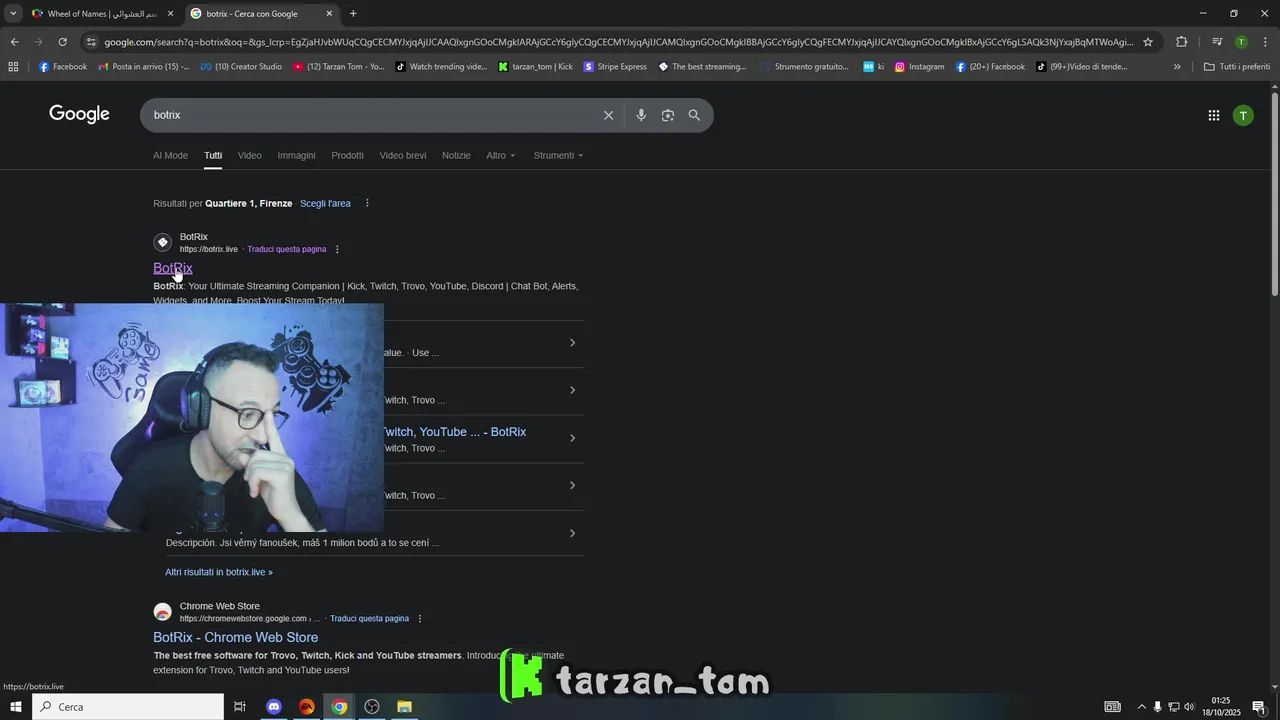Image resolution: width=1280 pixels, height=720 pixels.
Task: Open the Facebook bookmark
Action: coord(63,67)
